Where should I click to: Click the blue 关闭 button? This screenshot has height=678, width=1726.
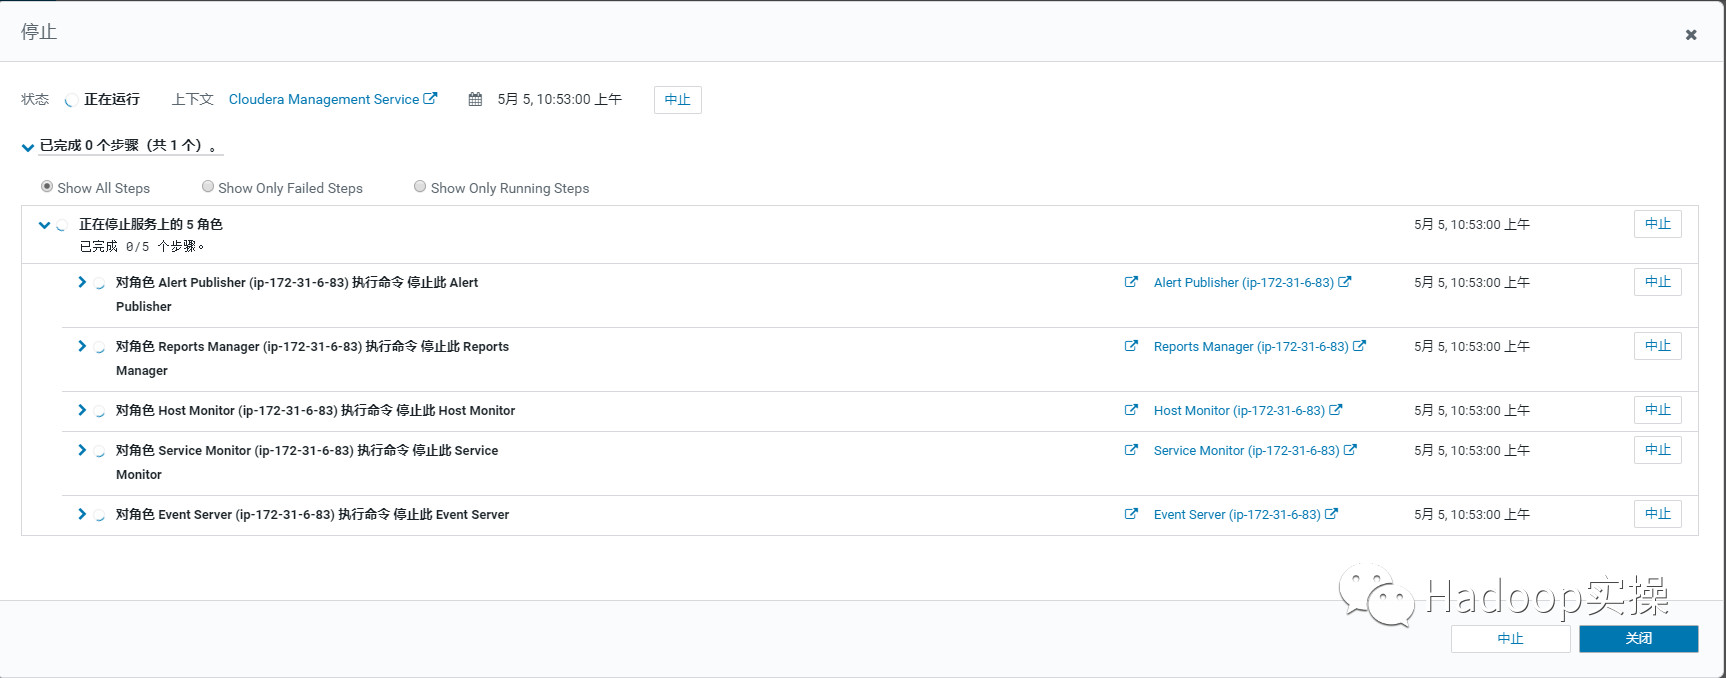pyautogui.click(x=1638, y=638)
